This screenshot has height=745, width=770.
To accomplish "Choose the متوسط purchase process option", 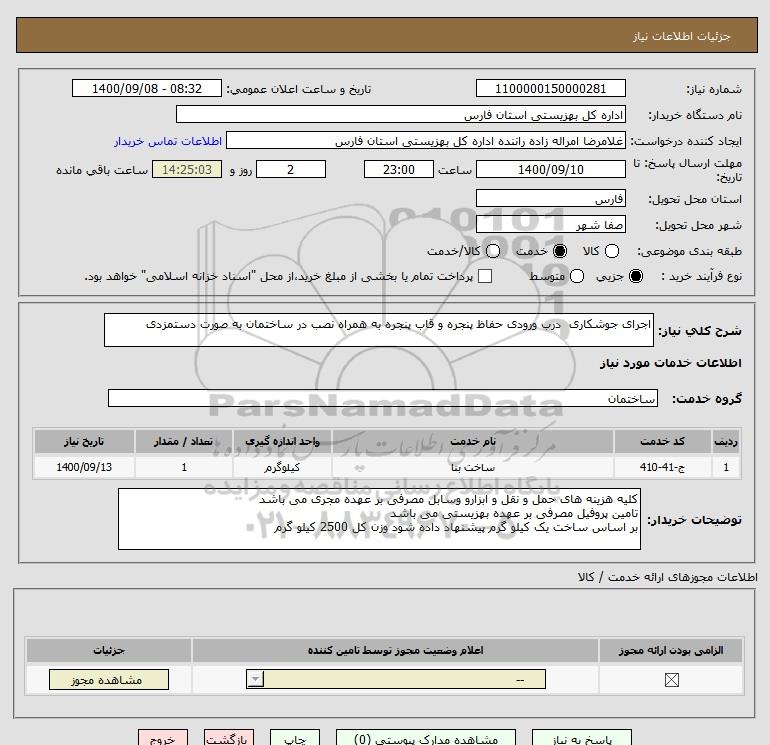I will pos(577,276).
